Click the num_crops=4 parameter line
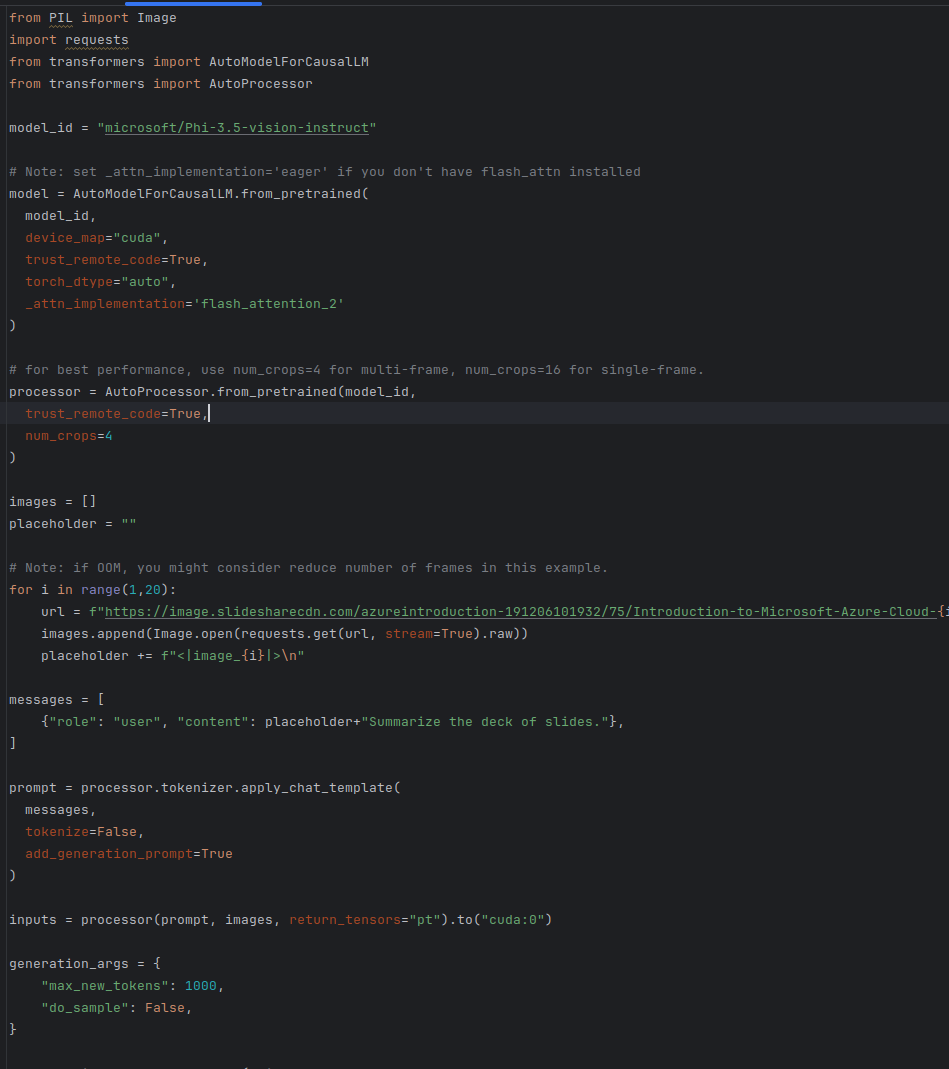 [69, 436]
